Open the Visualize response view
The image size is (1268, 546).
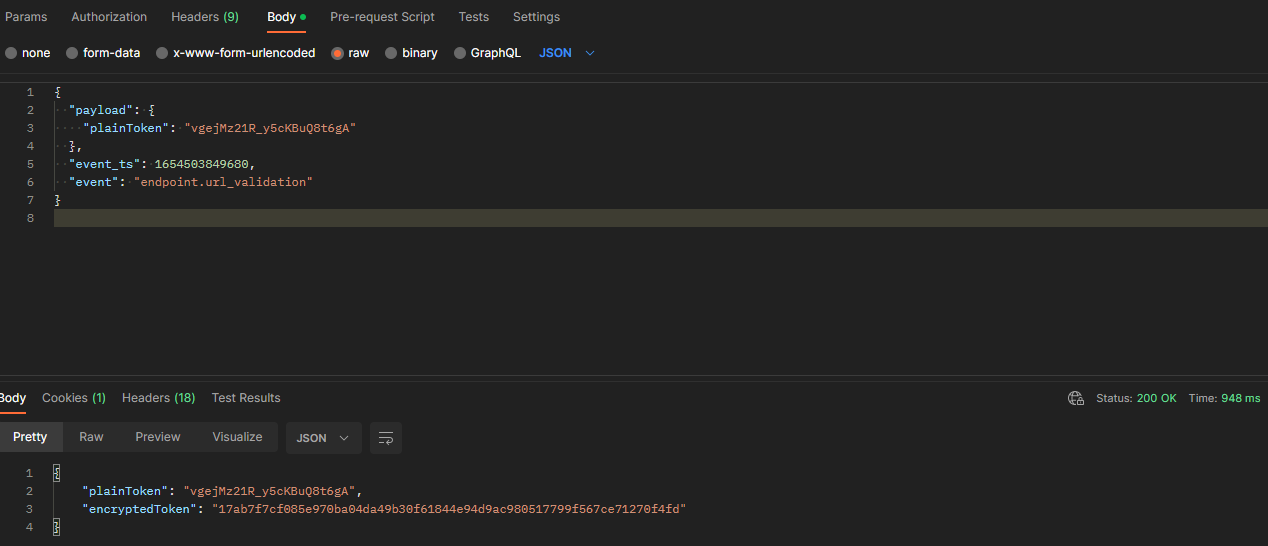coord(238,437)
